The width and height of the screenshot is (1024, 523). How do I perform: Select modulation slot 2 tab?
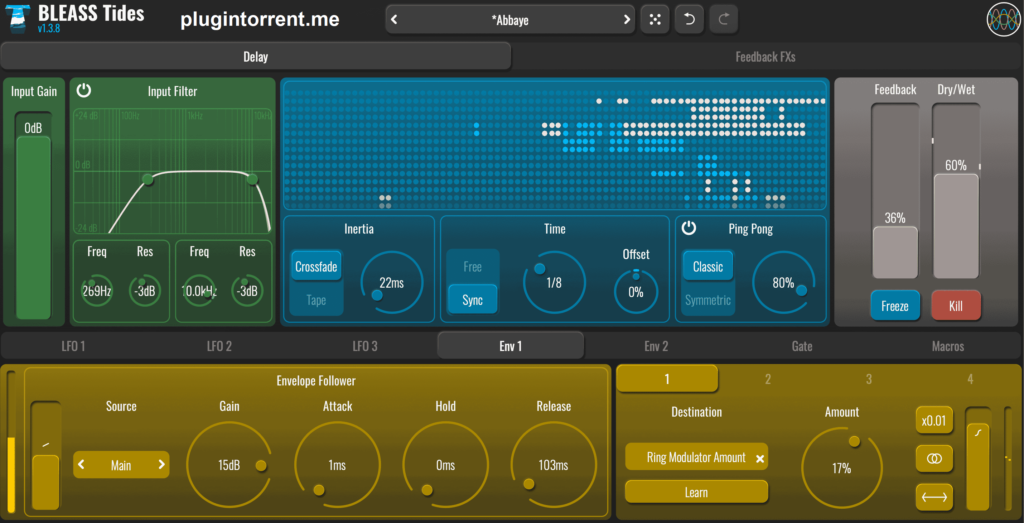(x=768, y=379)
